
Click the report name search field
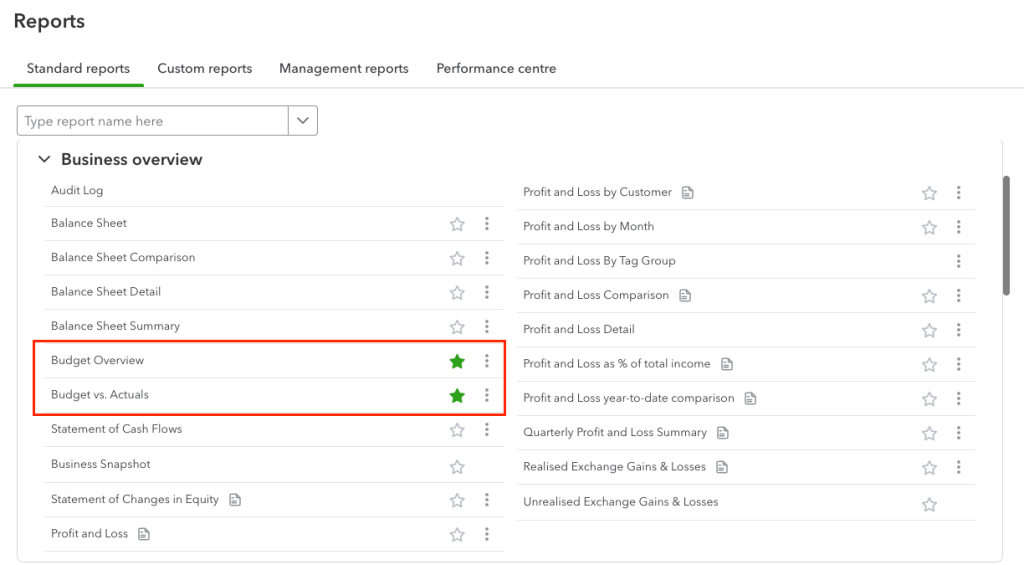tap(153, 121)
